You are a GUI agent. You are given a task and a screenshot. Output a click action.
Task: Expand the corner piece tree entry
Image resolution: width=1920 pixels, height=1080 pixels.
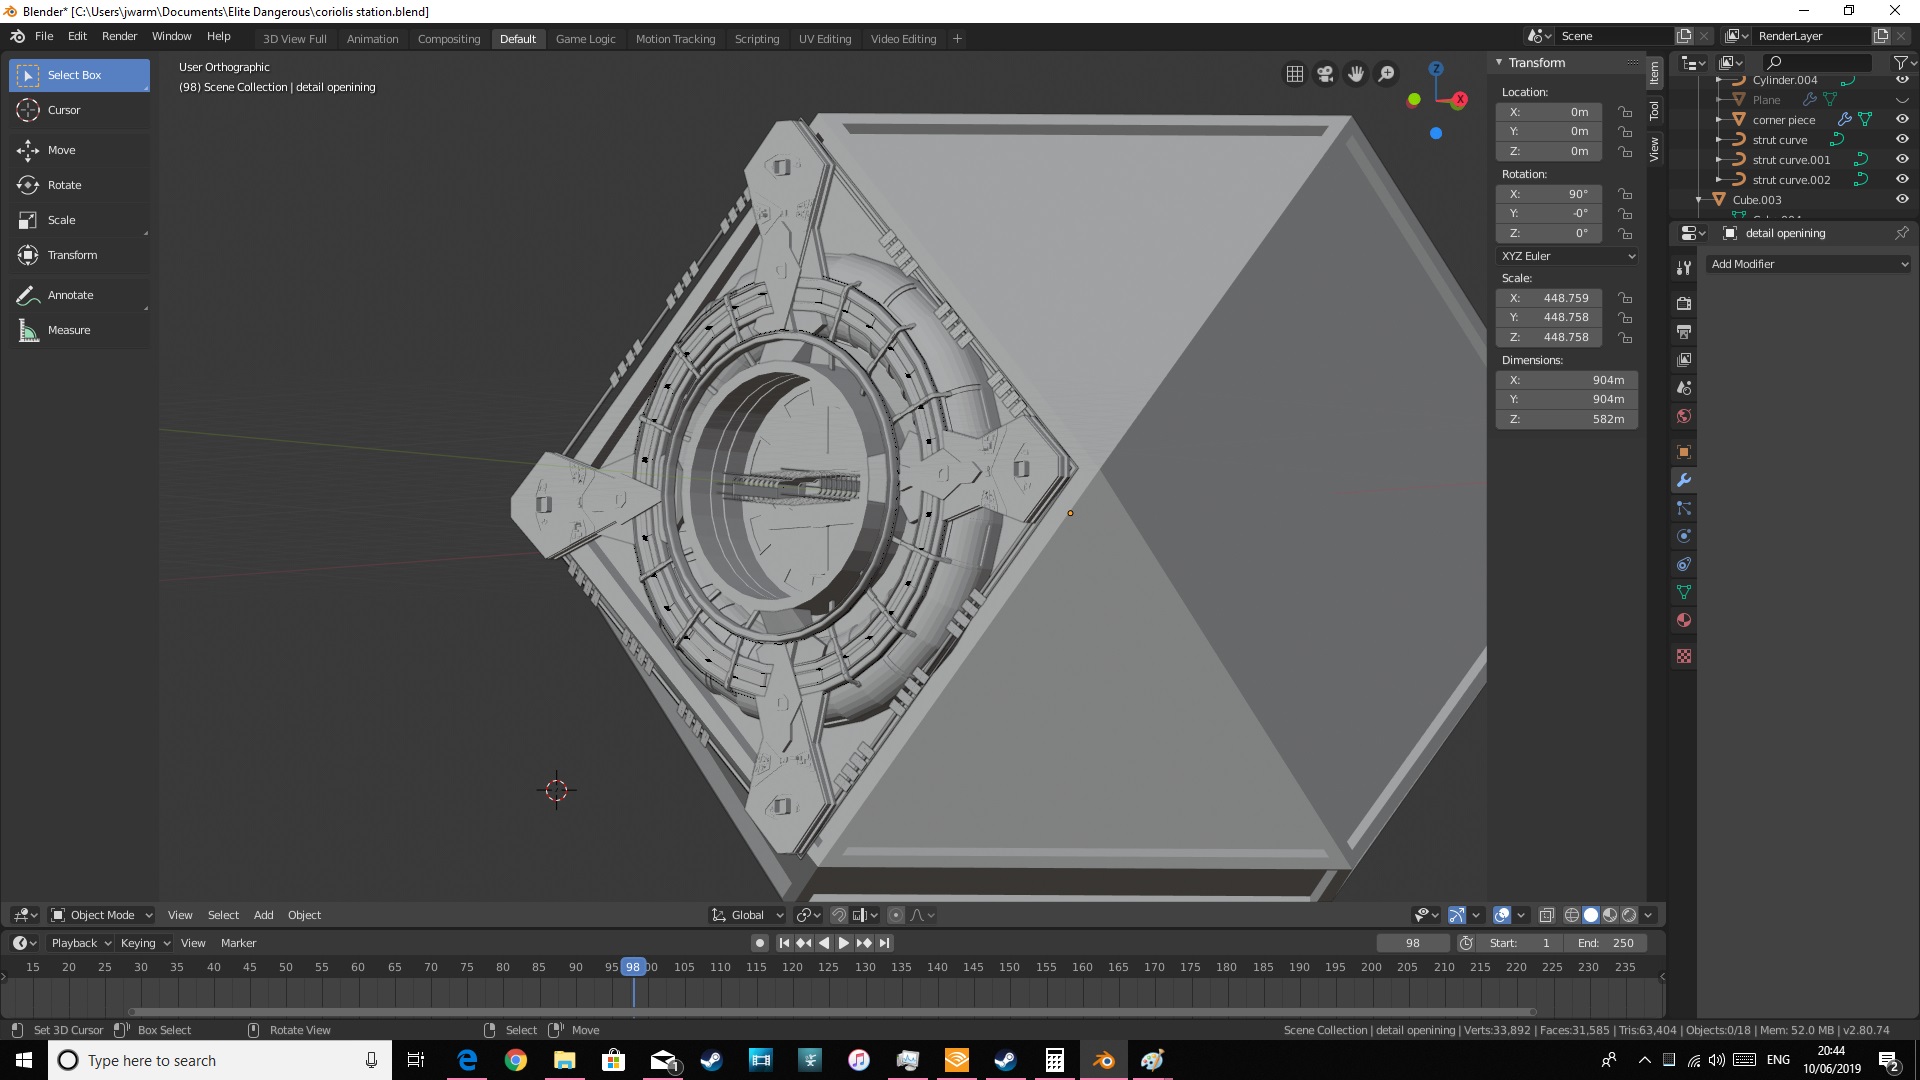pyautogui.click(x=1719, y=120)
